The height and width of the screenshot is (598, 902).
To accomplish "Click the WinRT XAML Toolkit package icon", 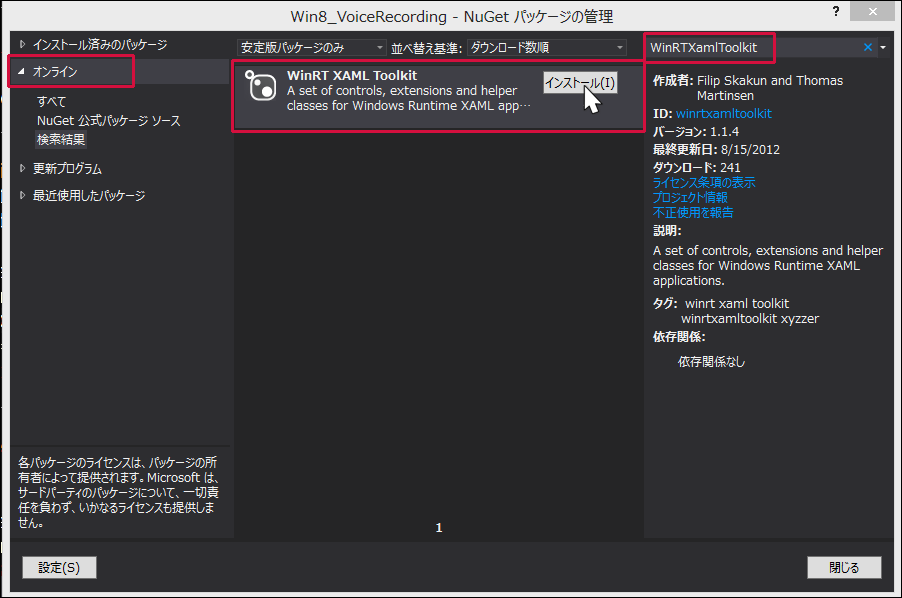I will coord(261,86).
